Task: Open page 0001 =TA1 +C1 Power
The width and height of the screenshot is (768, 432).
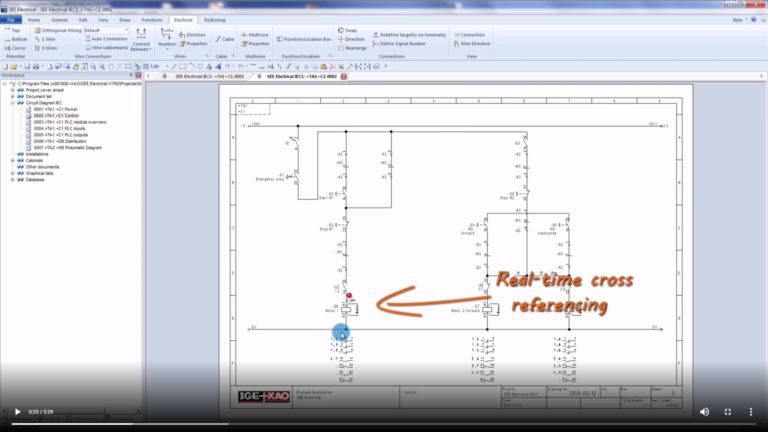Action: [x=55, y=109]
